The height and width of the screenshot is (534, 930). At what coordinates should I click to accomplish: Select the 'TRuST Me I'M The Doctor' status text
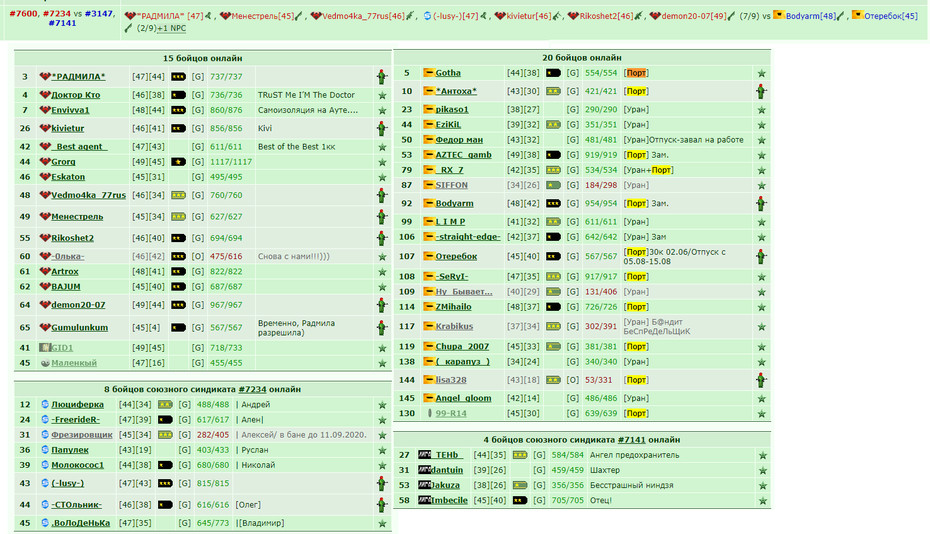tap(306, 95)
